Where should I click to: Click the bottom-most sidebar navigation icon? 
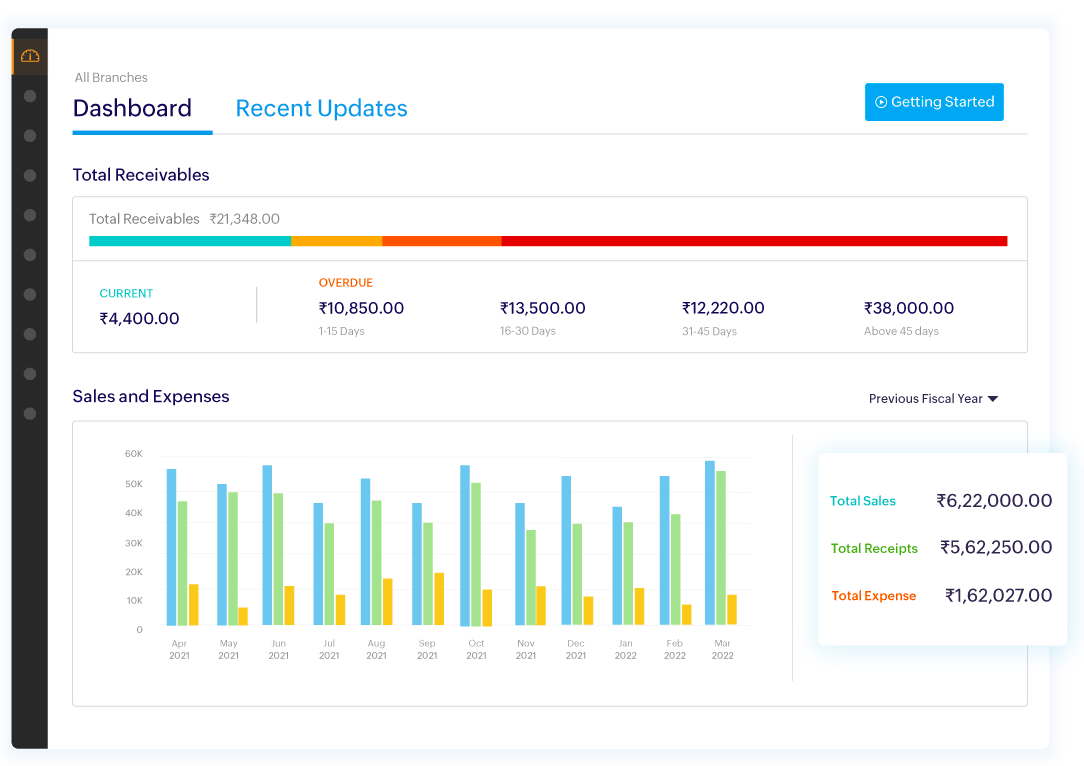pos(30,413)
